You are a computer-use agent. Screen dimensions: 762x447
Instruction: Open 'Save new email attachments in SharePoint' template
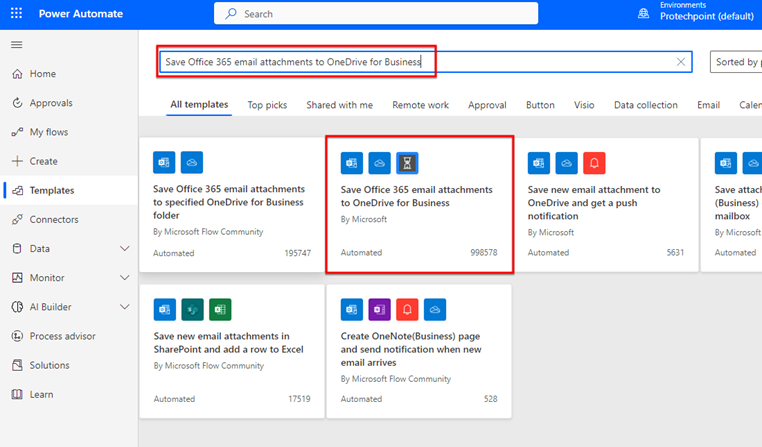232,351
